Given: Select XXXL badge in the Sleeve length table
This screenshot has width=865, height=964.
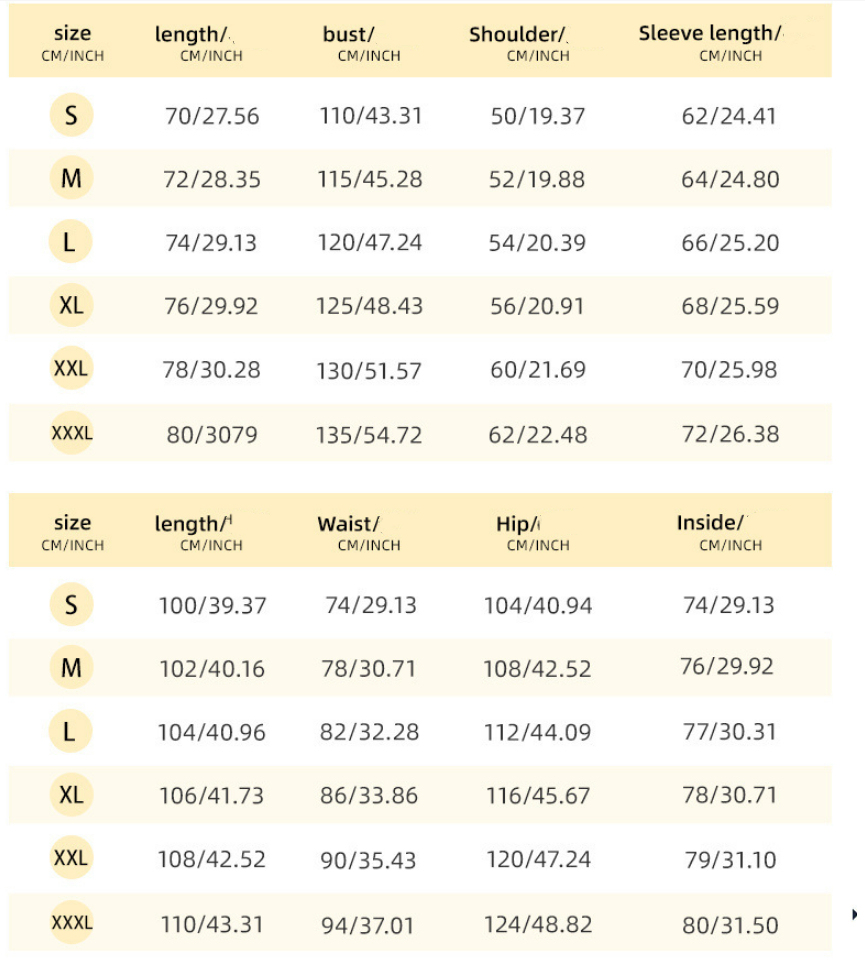Looking at the screenshot, I should pyautogui.click(x=71, y=434).
